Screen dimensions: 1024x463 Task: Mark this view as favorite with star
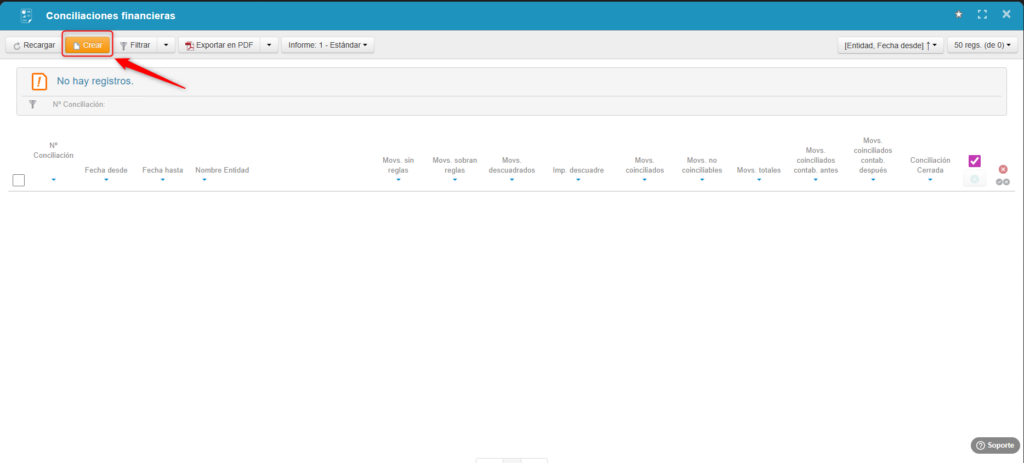pyautogui.click(x=958, y=15)
